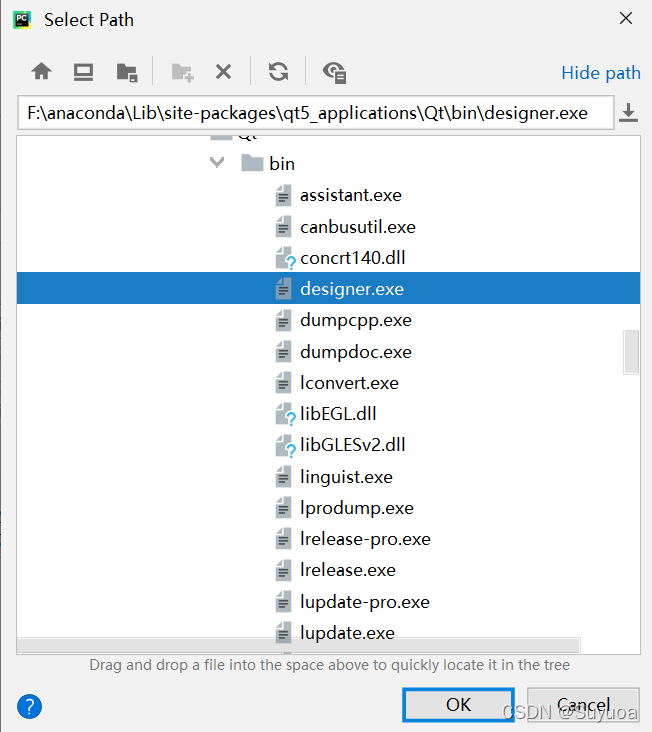Screen dimensions: 652x732
Task: Click the Hide path link
Action: (x=601, y=72)
